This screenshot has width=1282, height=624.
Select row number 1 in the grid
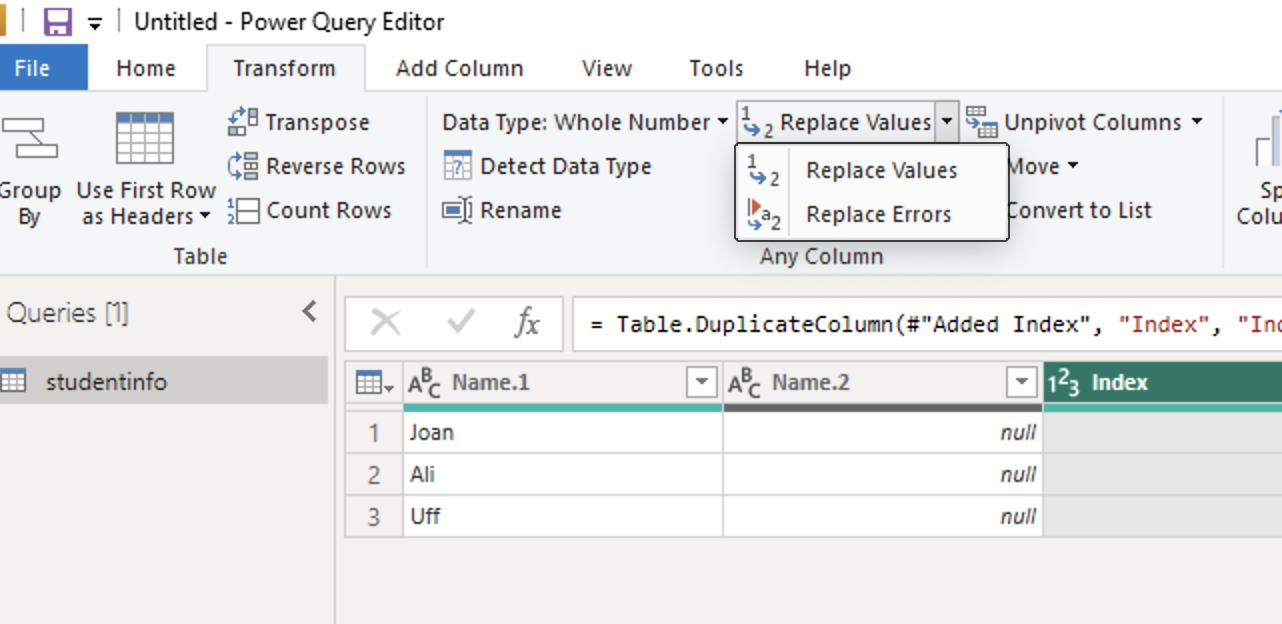(374, 433)
